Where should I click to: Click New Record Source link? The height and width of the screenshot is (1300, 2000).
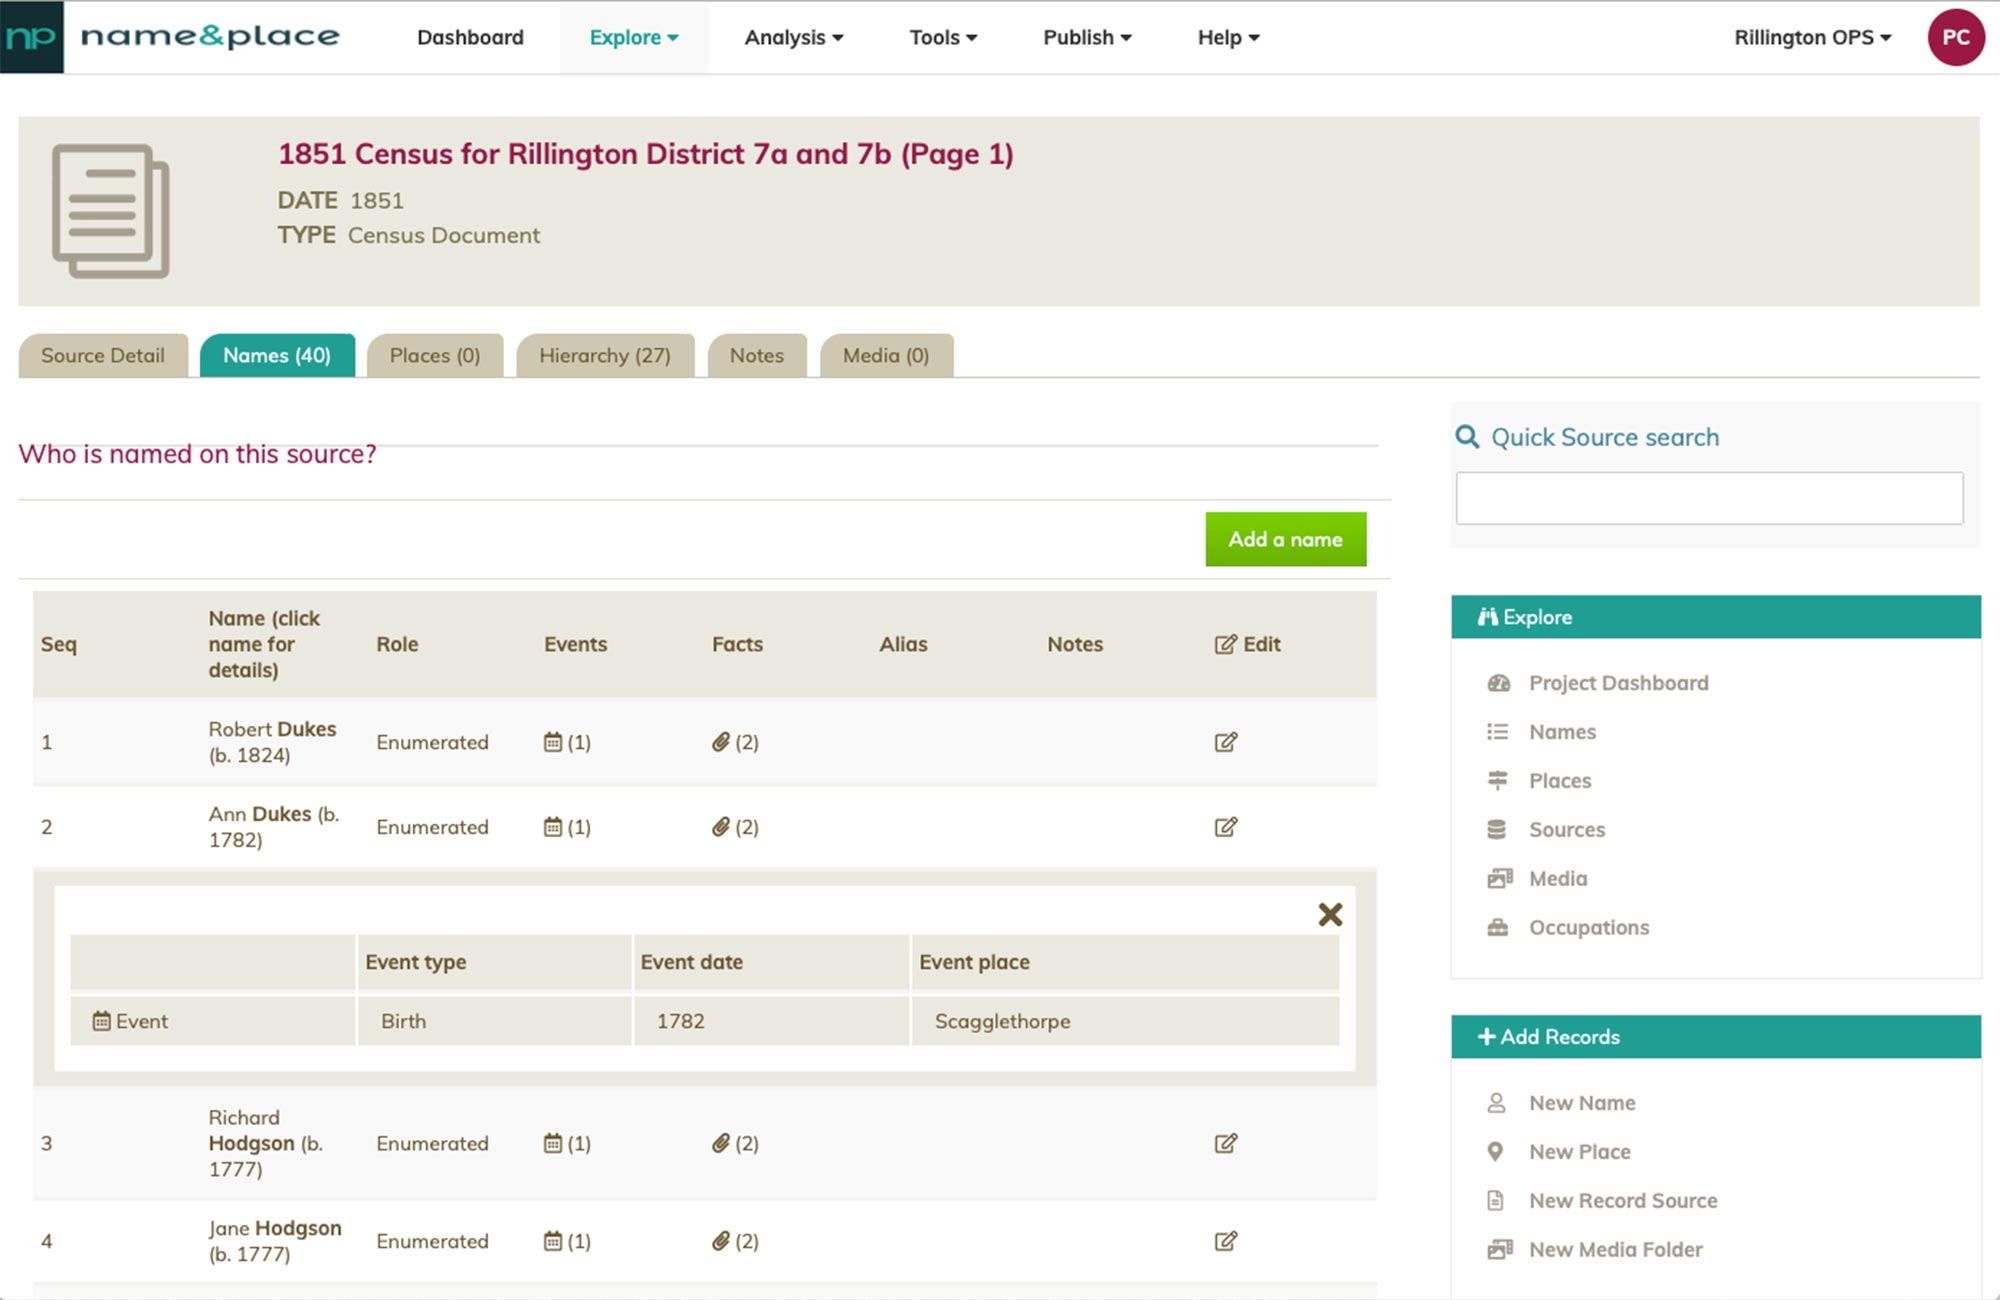tap(1623, 1200)
